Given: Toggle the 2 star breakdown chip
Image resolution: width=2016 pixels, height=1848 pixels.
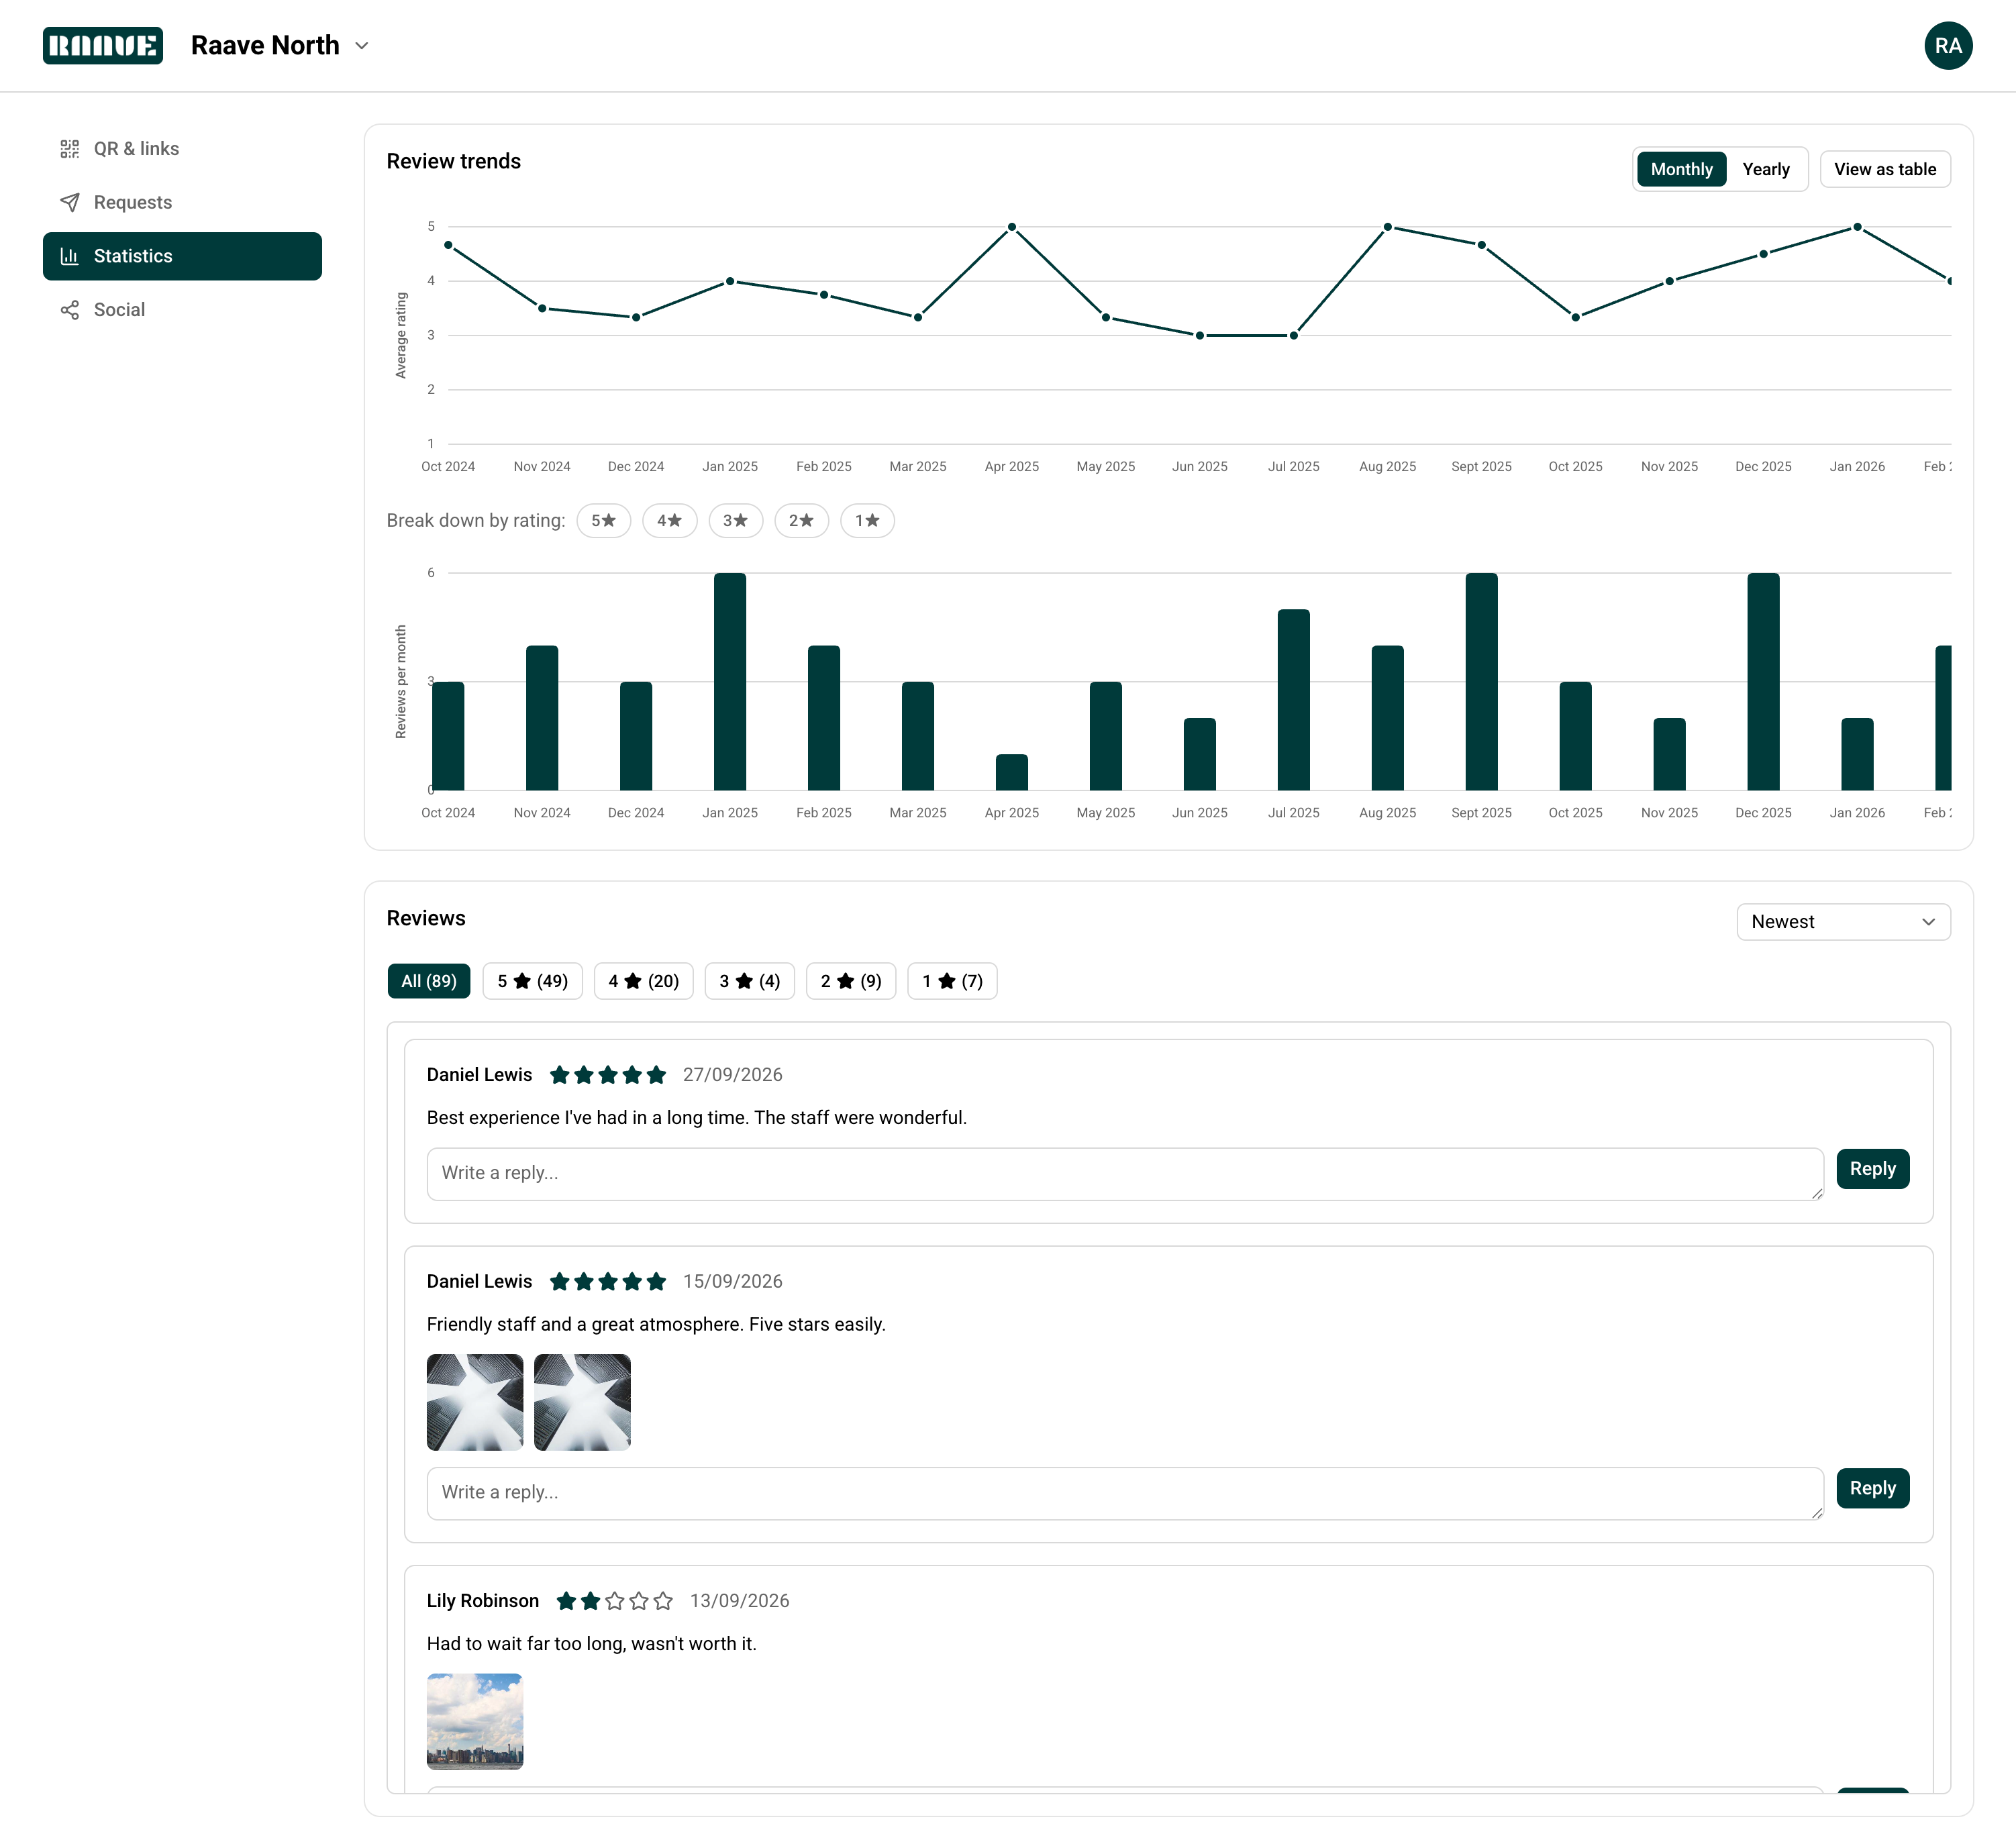Looking at the screenshot, I should tap(801, 520).
